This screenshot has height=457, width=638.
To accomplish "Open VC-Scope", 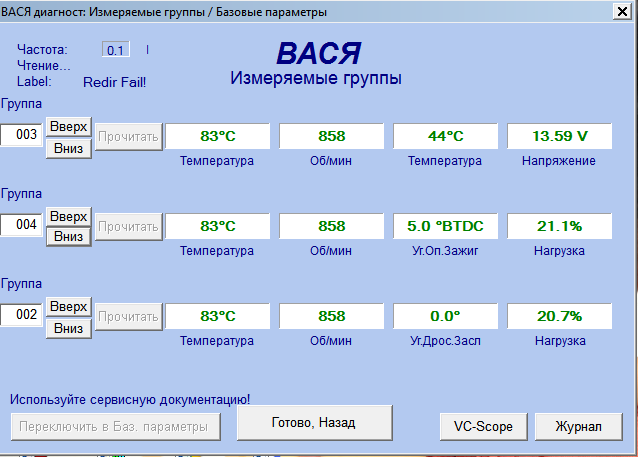I will pyautogui.click(x=483, y=426).
